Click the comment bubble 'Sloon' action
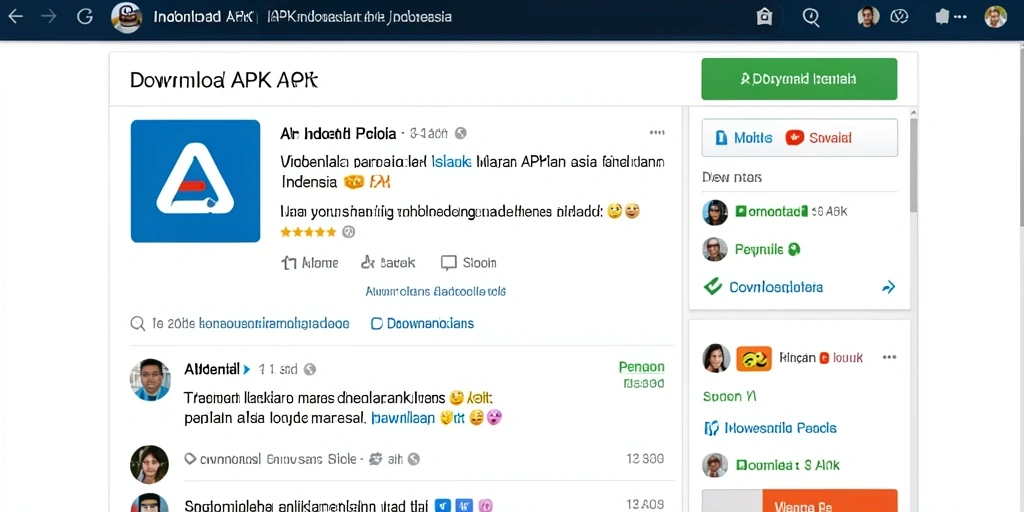 pyautogui.click(x=469, y=263)
